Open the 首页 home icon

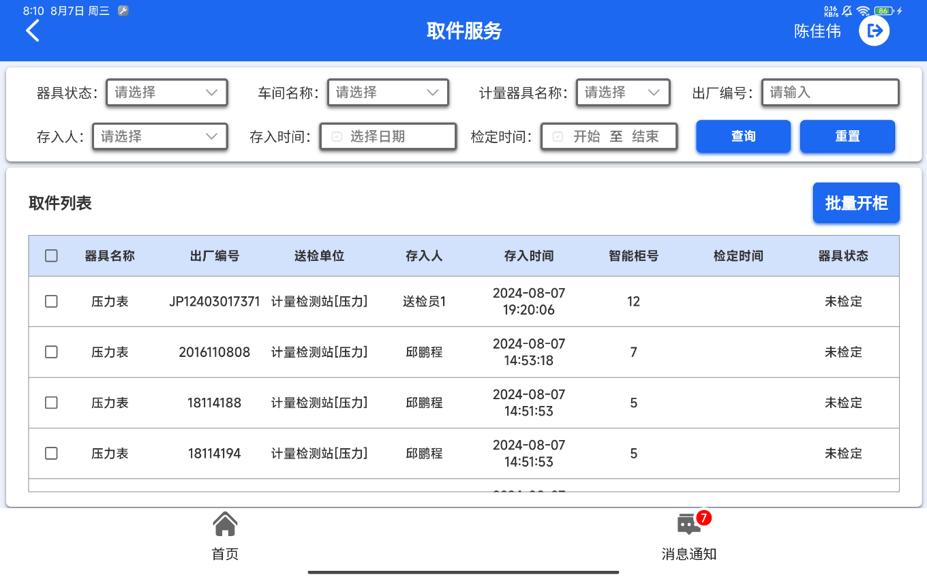(225, 524)
